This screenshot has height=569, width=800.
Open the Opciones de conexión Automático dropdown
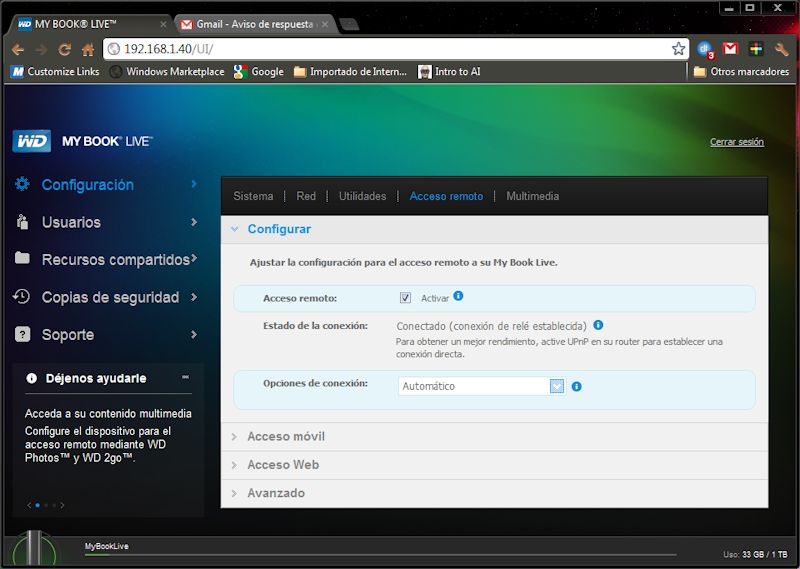click(482, 386)
